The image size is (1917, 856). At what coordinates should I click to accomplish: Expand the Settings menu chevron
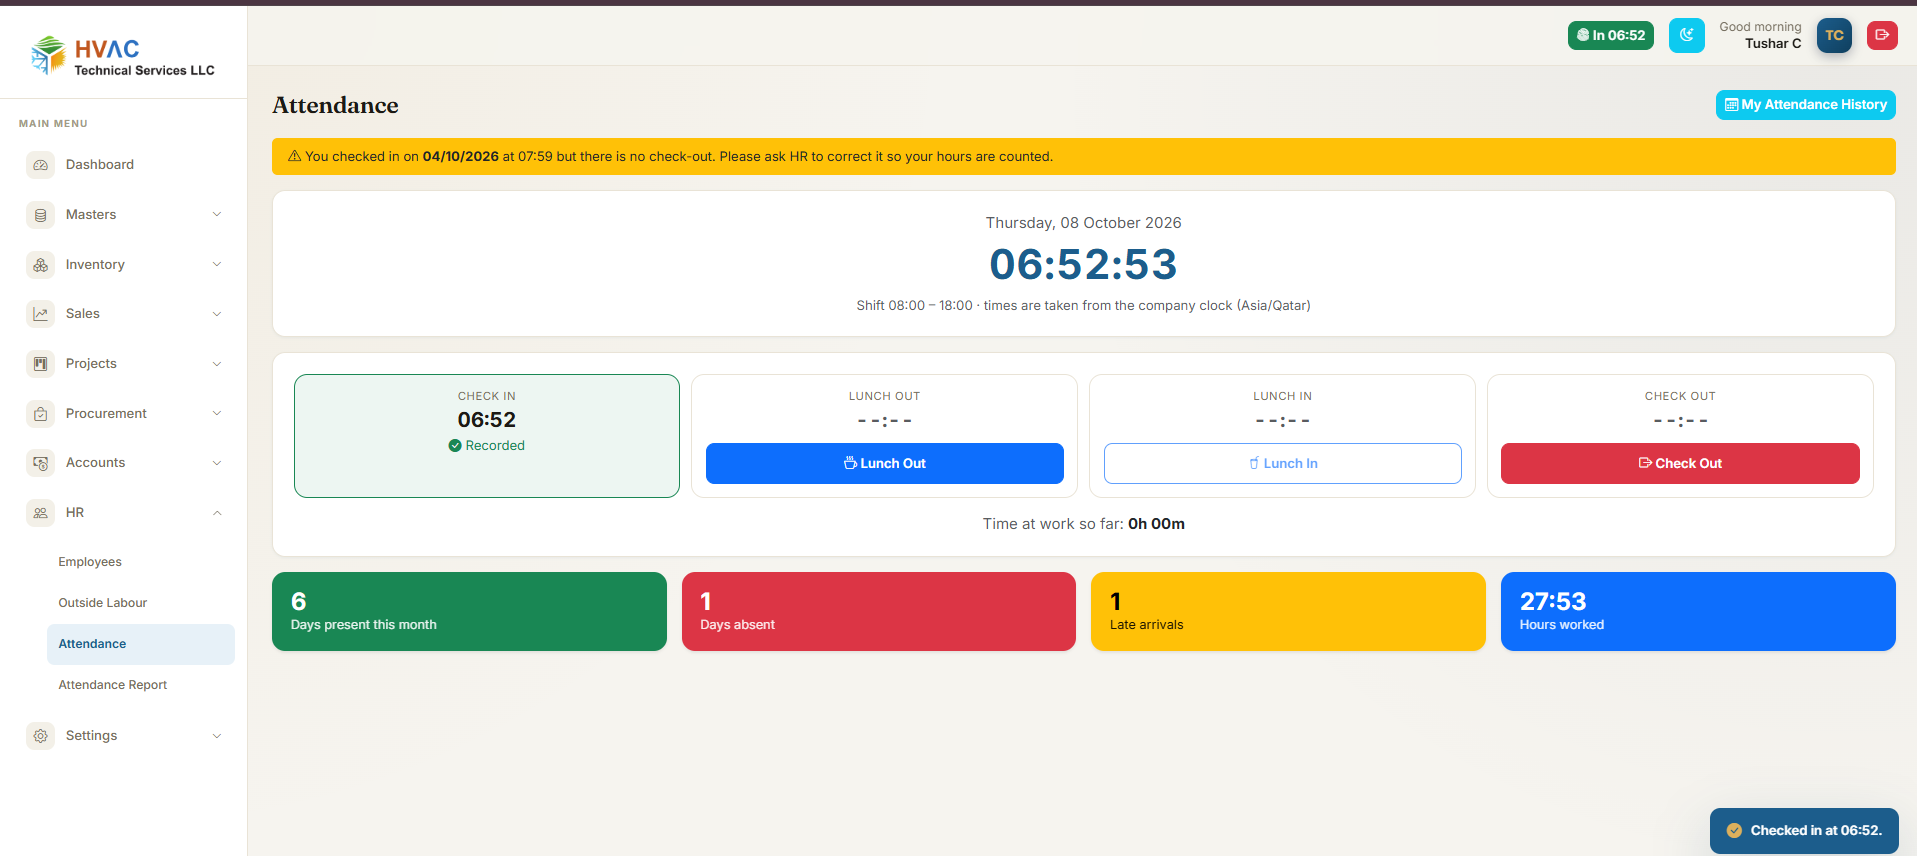[217, 736]
